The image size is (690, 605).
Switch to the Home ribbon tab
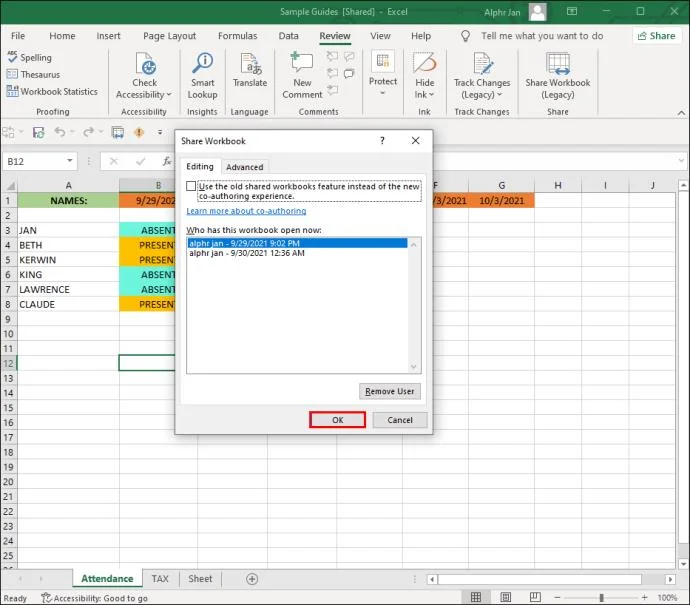coord(62,36)
